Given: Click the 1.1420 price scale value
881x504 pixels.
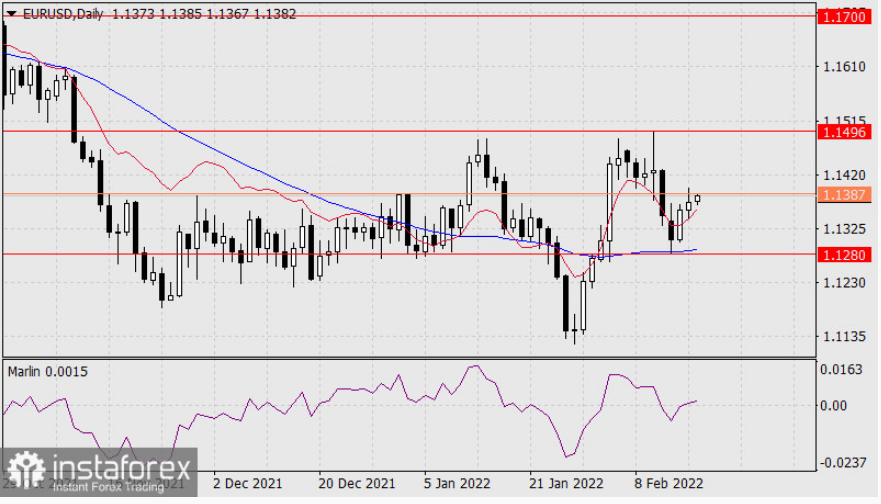Looking at the screenshot, I should pyautogui.click(x=844, y=175).
